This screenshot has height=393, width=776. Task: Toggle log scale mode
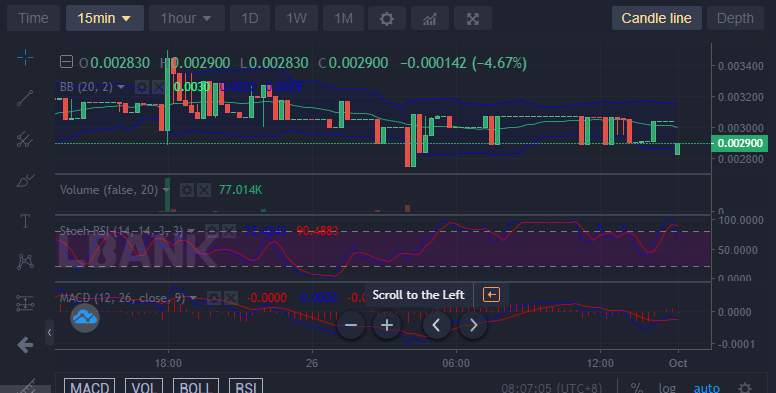click(667, 388)
